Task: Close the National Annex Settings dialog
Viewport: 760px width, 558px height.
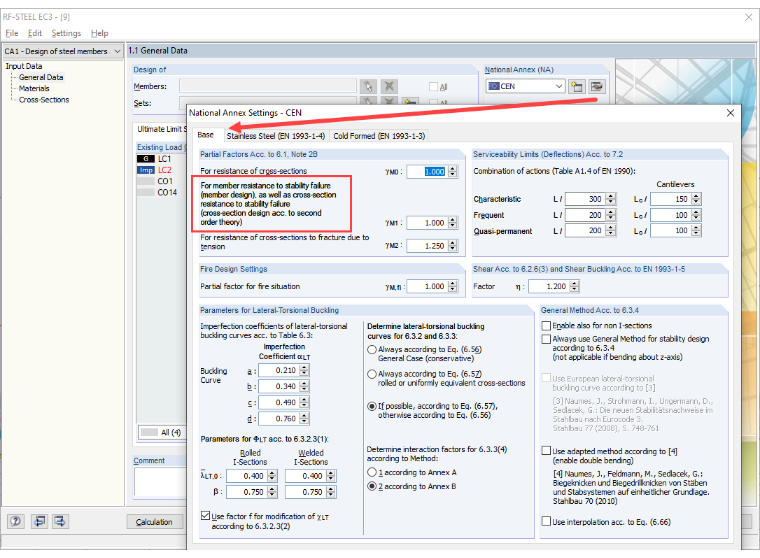Action: tap(730, 113)
